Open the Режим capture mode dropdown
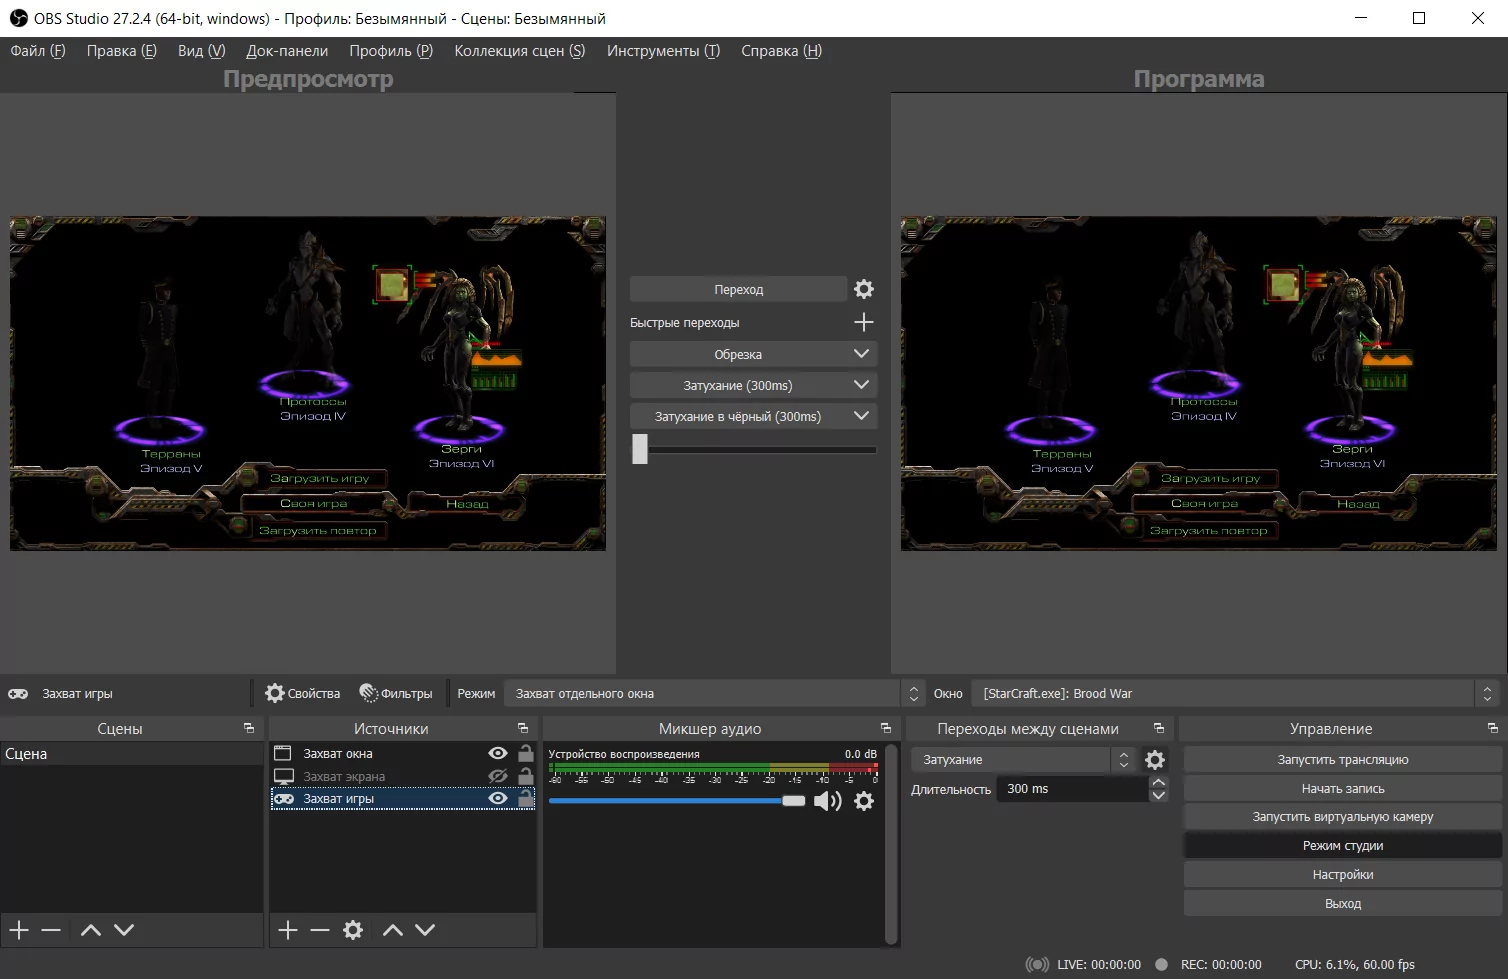This screenshot has width=1508, height=979. 713,693
